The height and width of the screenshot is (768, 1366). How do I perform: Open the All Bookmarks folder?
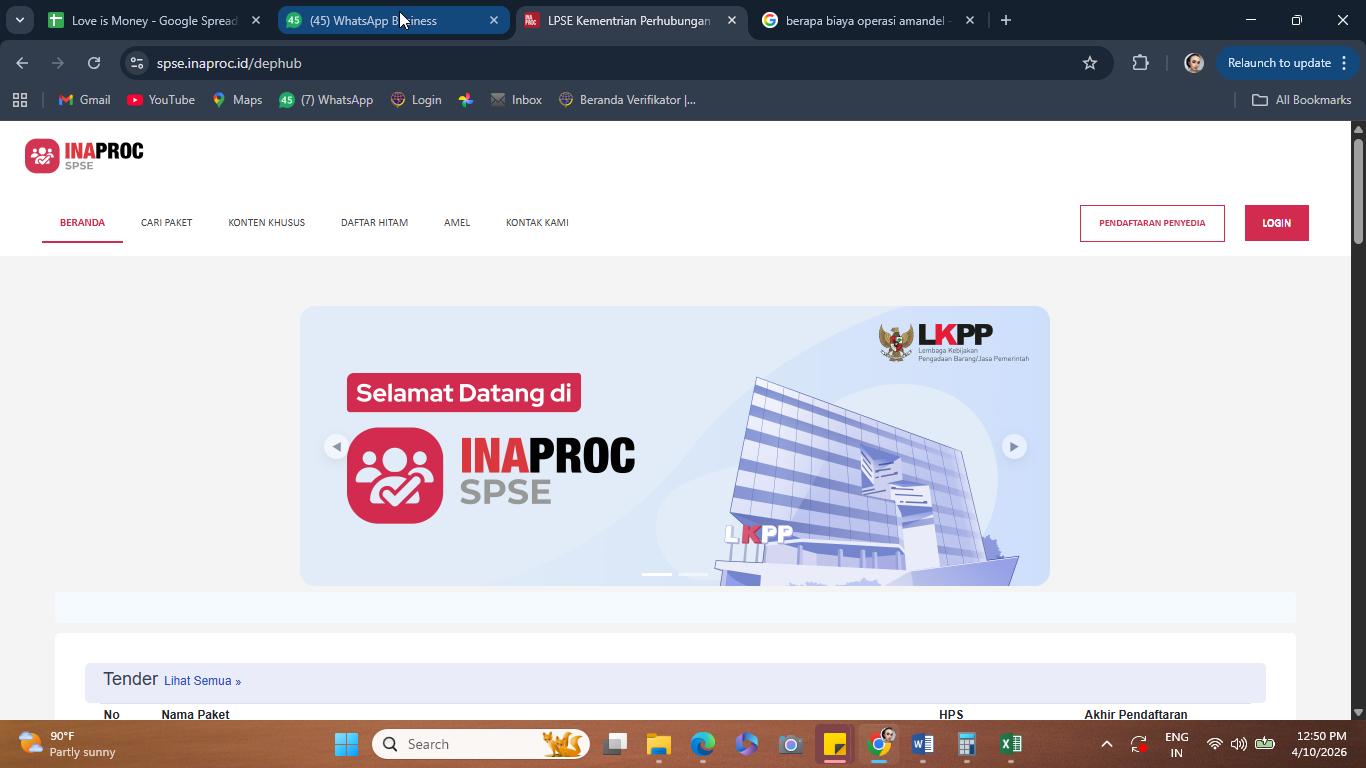point(1302,100)
